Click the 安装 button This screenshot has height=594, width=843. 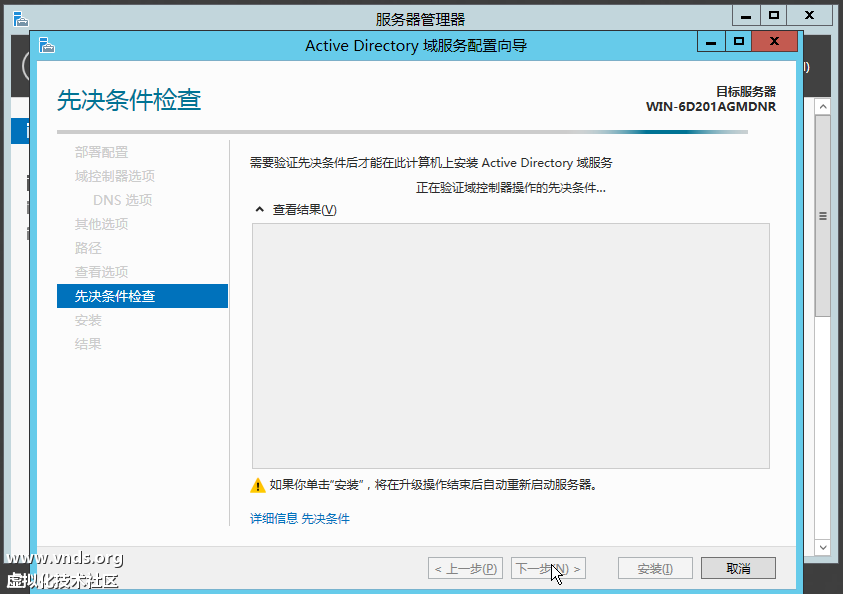[x=655, y=568]
